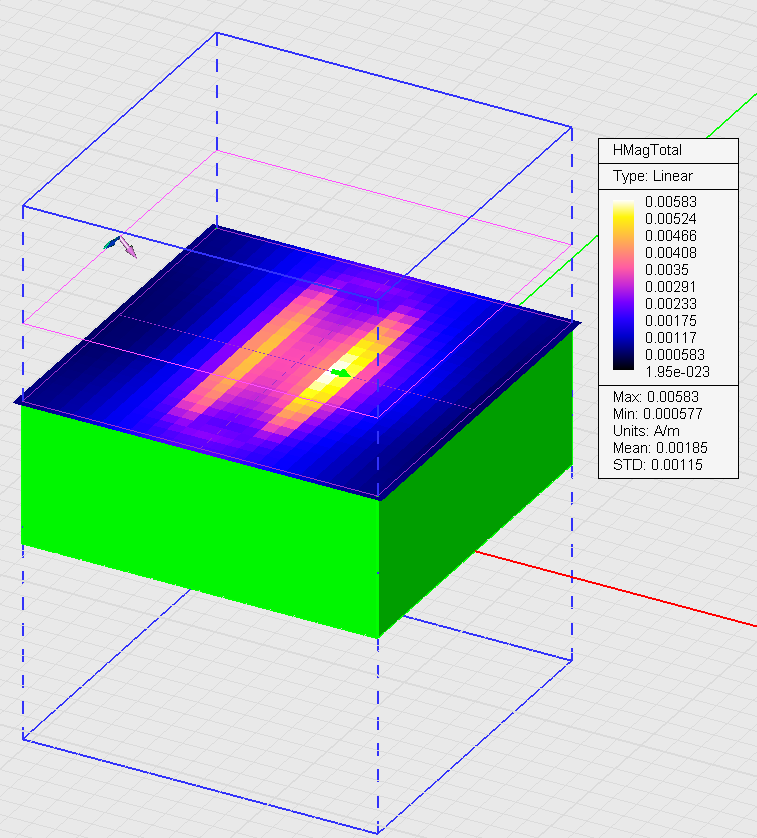Click the teal and pink arrow marker
This screenshot has width=757, height=838.
pyautogui.click(x=121, y=245)
